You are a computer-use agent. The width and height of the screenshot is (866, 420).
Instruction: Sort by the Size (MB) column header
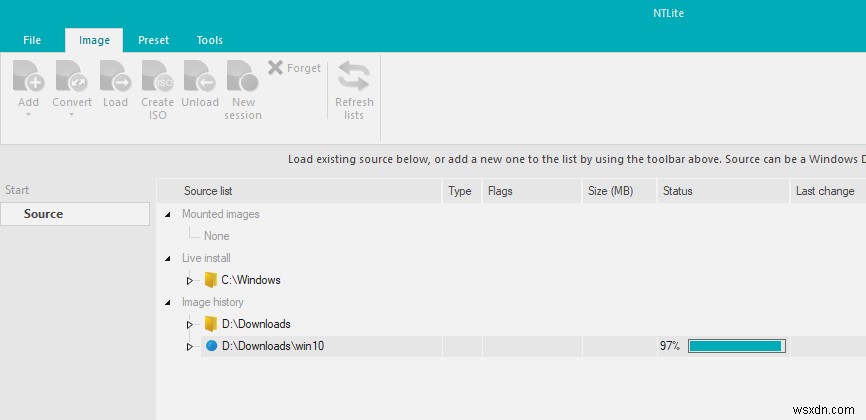[619, 191]
